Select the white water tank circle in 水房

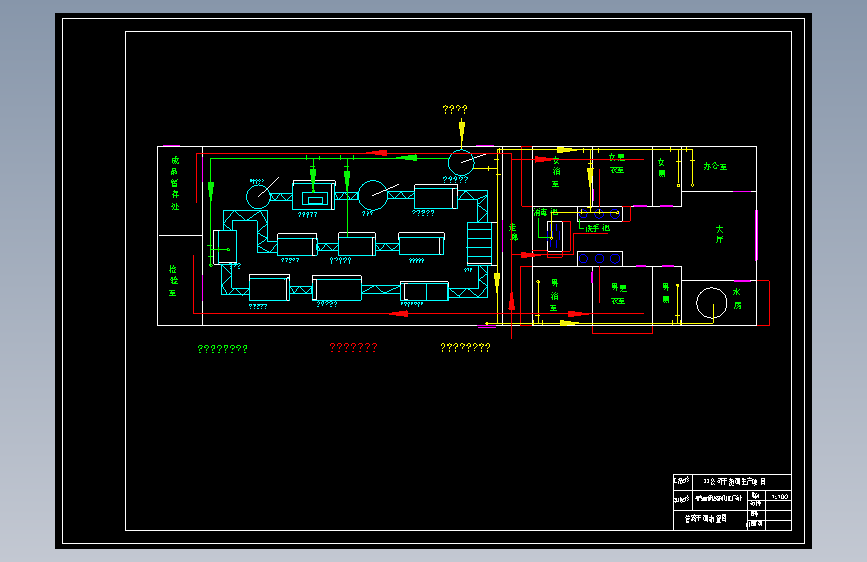[x=711, y=303]
